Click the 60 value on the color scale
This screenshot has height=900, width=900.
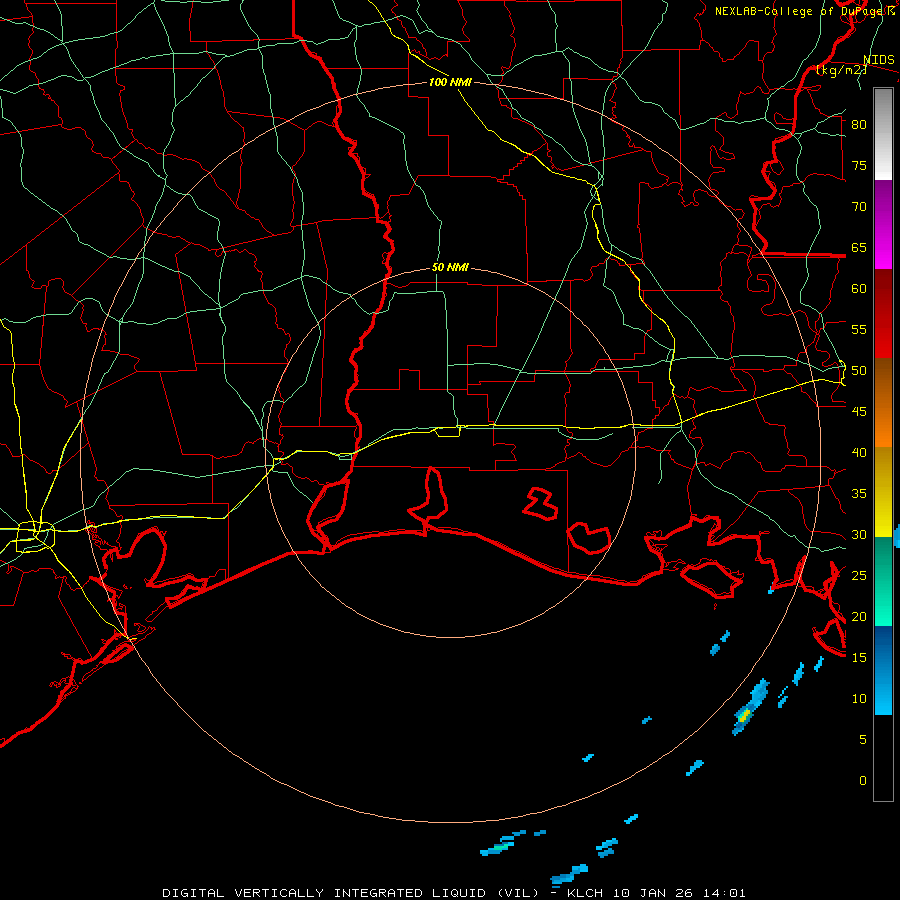[x=859, y=289]
